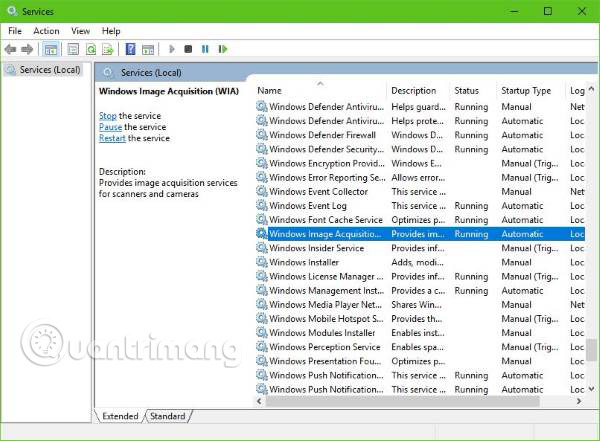Click the vertical scrollbar up arrow
The height and width of the screenshot is (441, 600).
(x=591, y=89)
